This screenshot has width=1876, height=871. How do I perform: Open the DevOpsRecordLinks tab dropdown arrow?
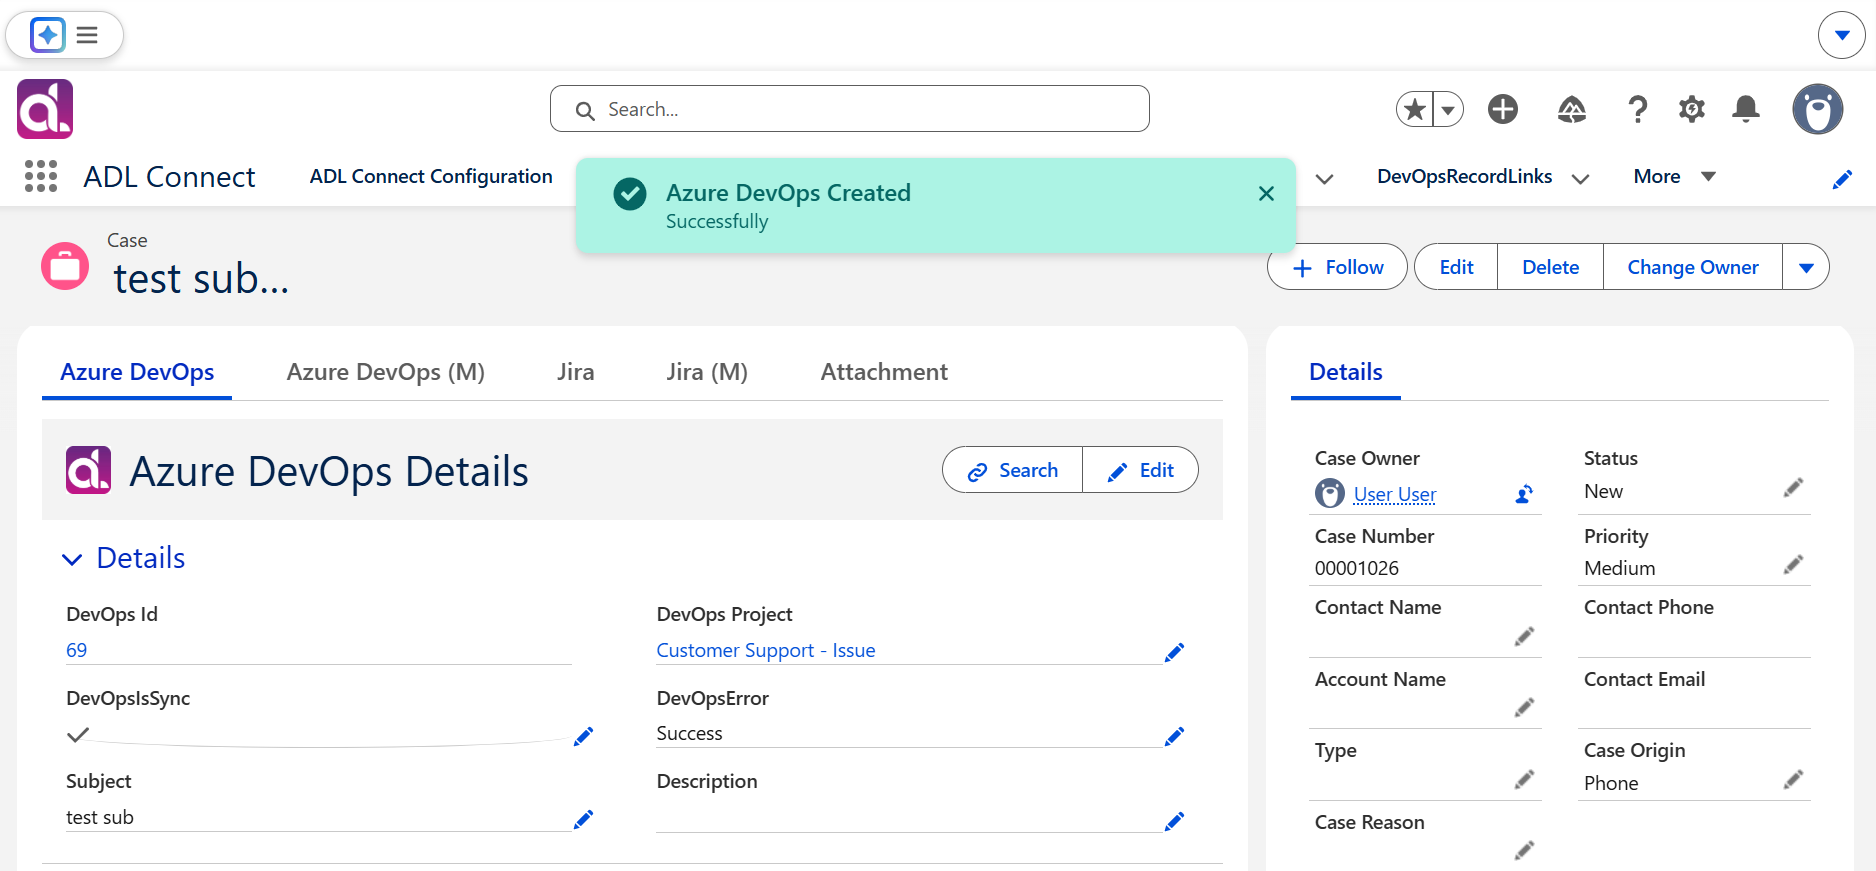(1581, 178)
